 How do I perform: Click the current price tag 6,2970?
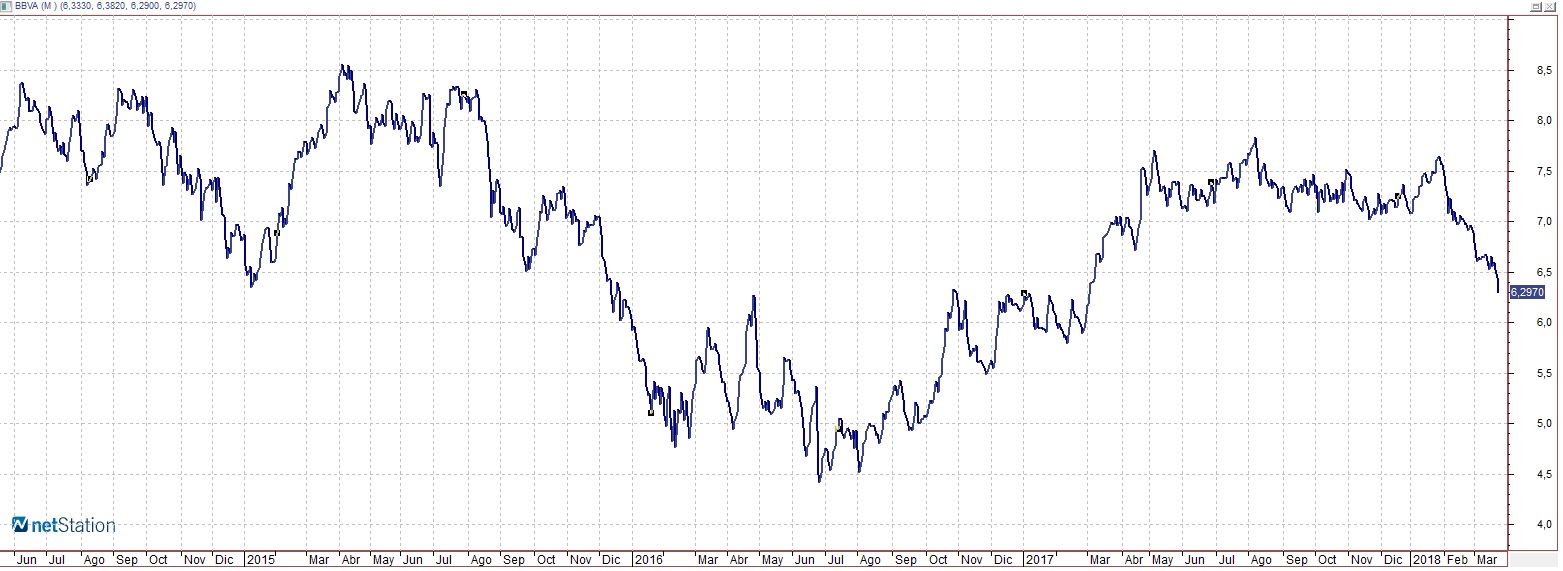(x=1527, y=292)
